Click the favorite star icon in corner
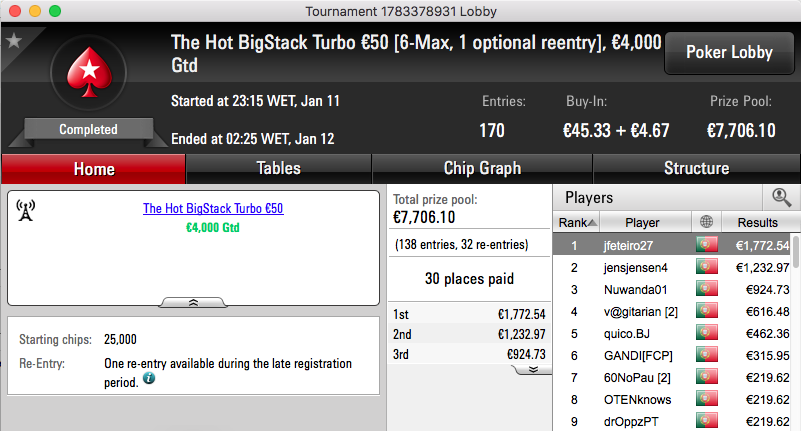The height and width of the screenshot is (431, 801). click(14, 41)
